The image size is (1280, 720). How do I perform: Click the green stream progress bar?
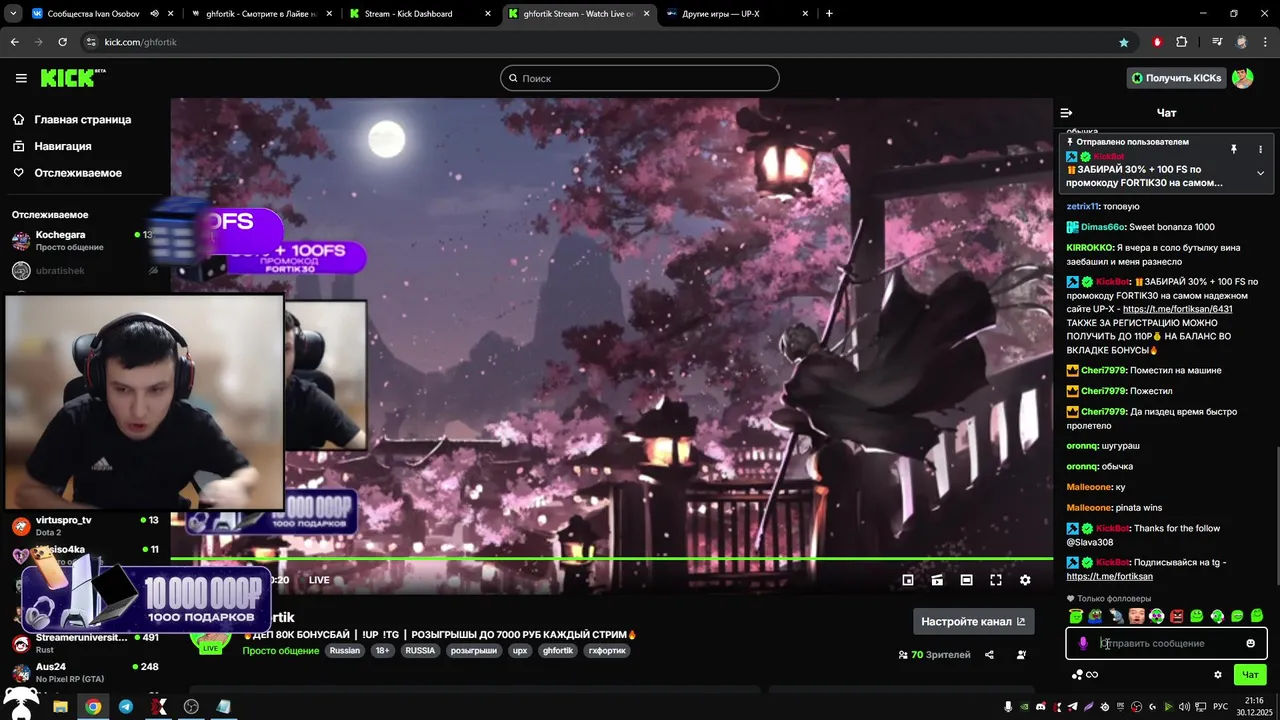point(611,558)
